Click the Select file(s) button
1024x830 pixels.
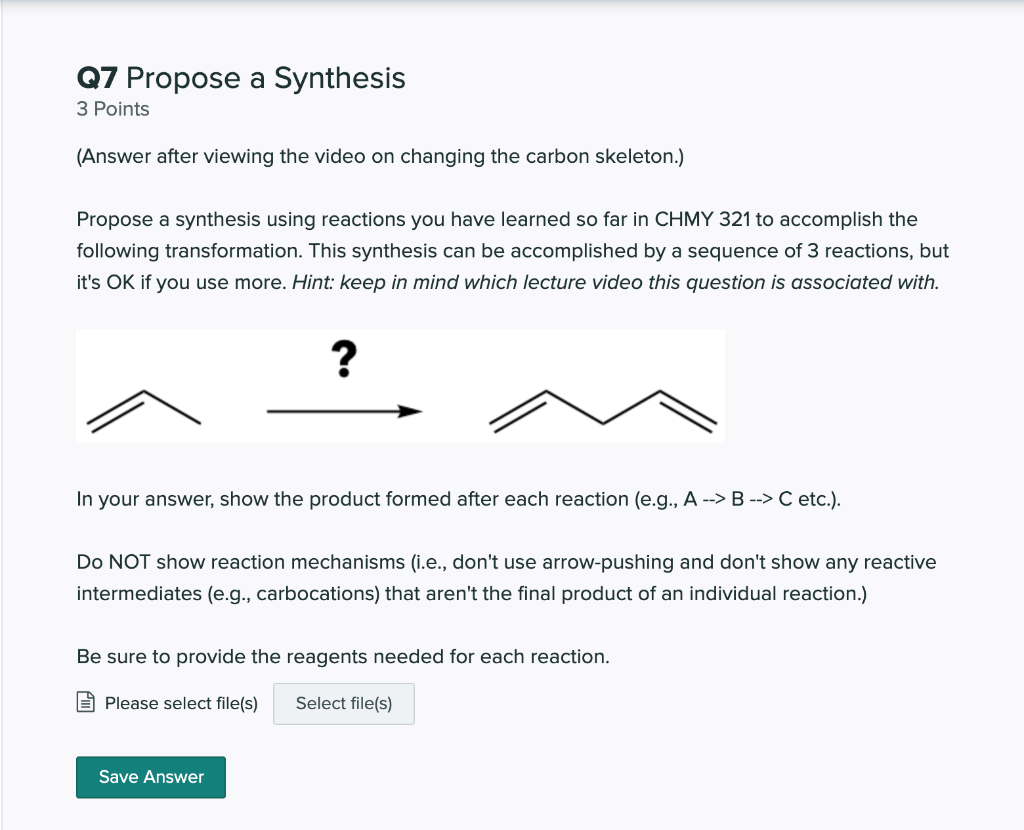(344, 703)
